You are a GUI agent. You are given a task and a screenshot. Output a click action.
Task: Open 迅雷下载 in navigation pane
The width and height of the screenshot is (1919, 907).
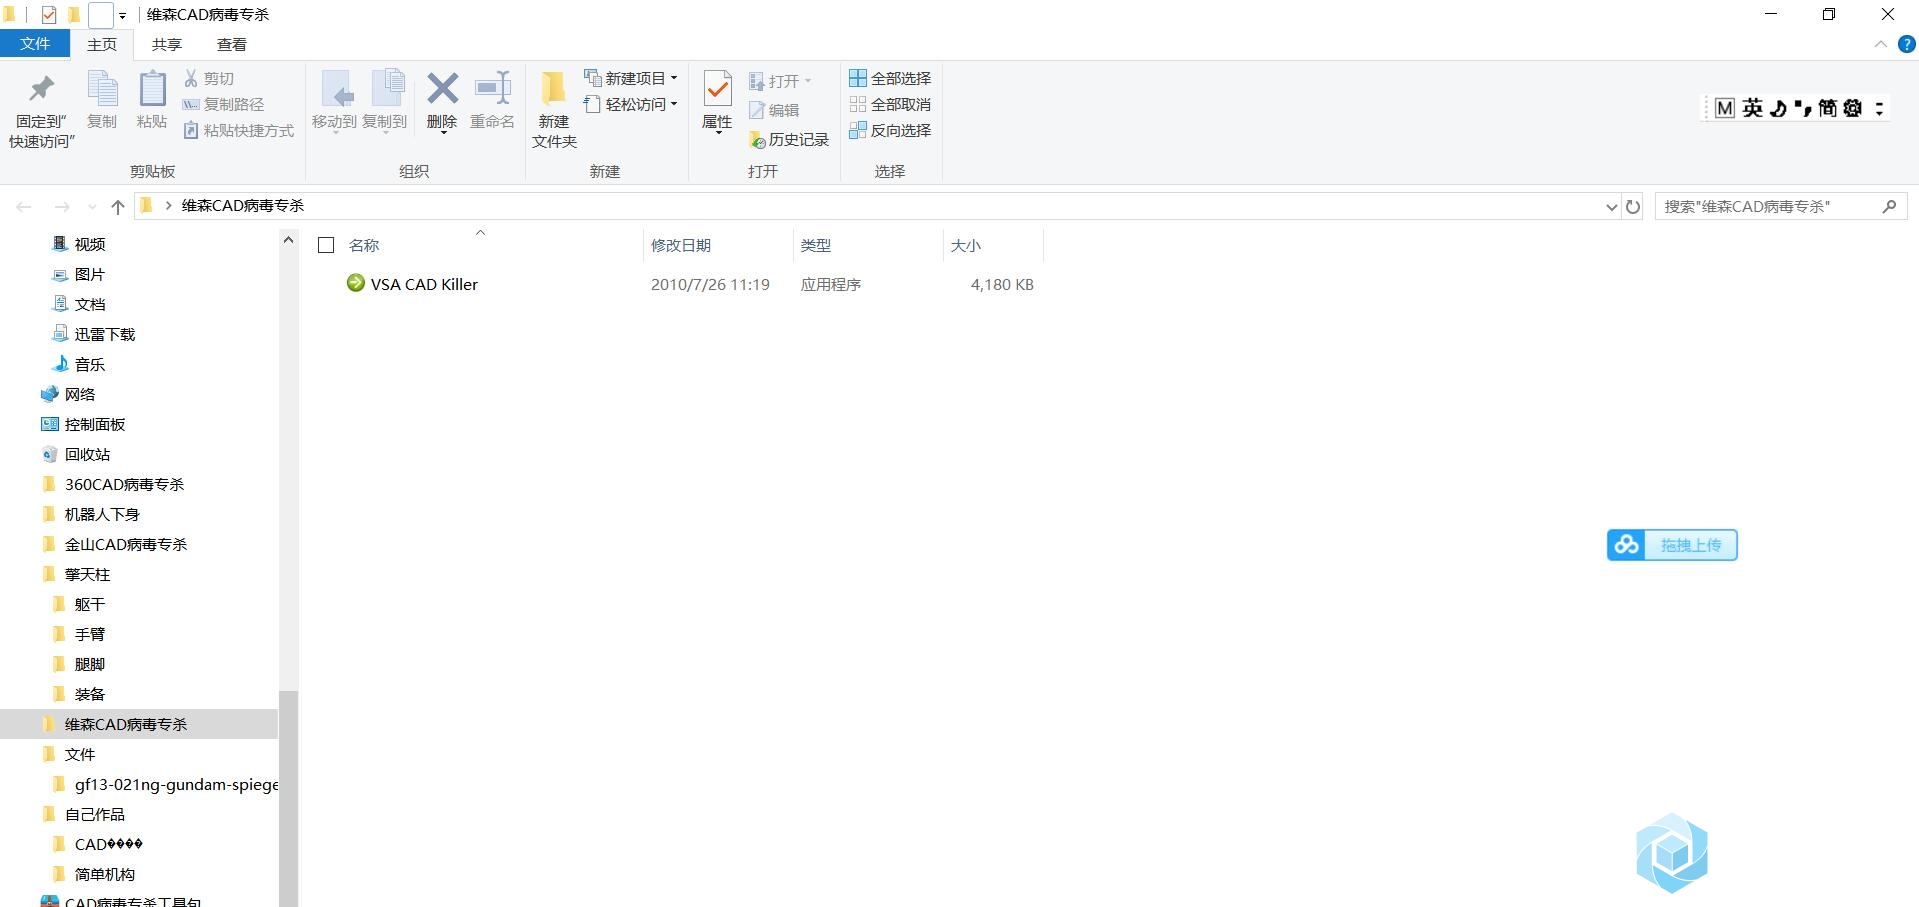pos(105,334)
